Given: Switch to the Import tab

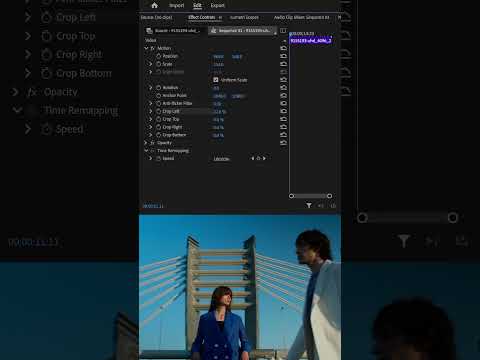Looking at the screenshot, I should click(177, 5).
